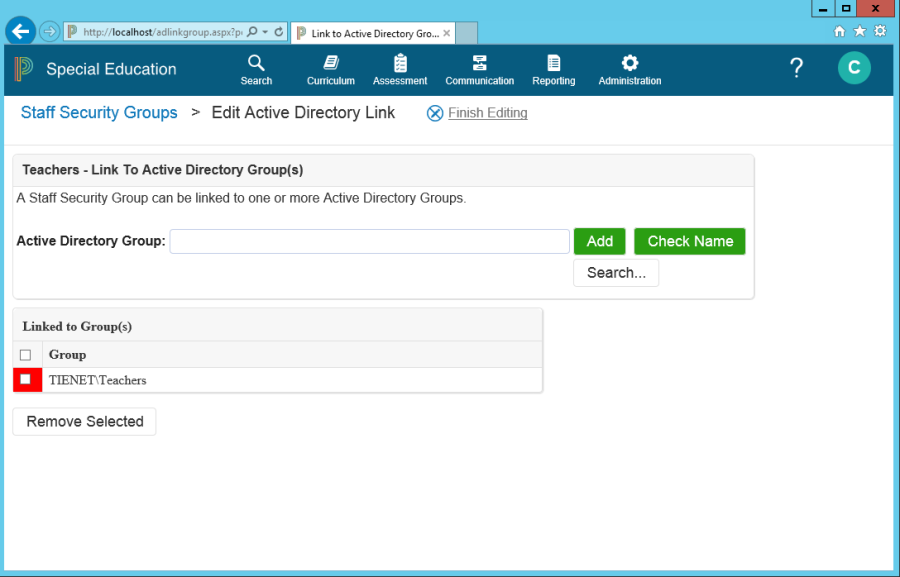Toggle the select-all Group header checkbox
Image resolution: width=900 pixels, height=577 pixels.
pyautogui.click(x=26, y=355)
